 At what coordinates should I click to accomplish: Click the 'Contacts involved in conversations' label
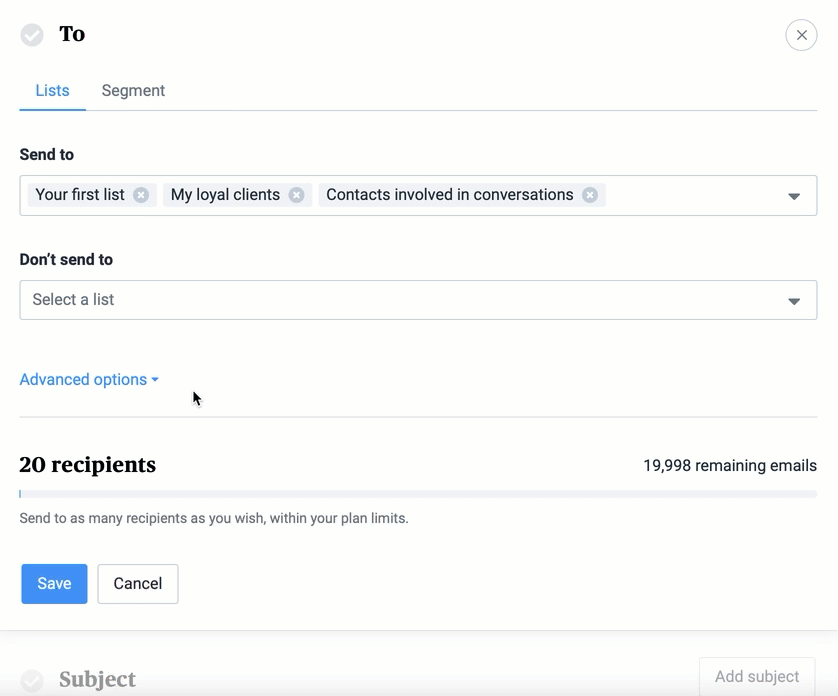(449, 195)
